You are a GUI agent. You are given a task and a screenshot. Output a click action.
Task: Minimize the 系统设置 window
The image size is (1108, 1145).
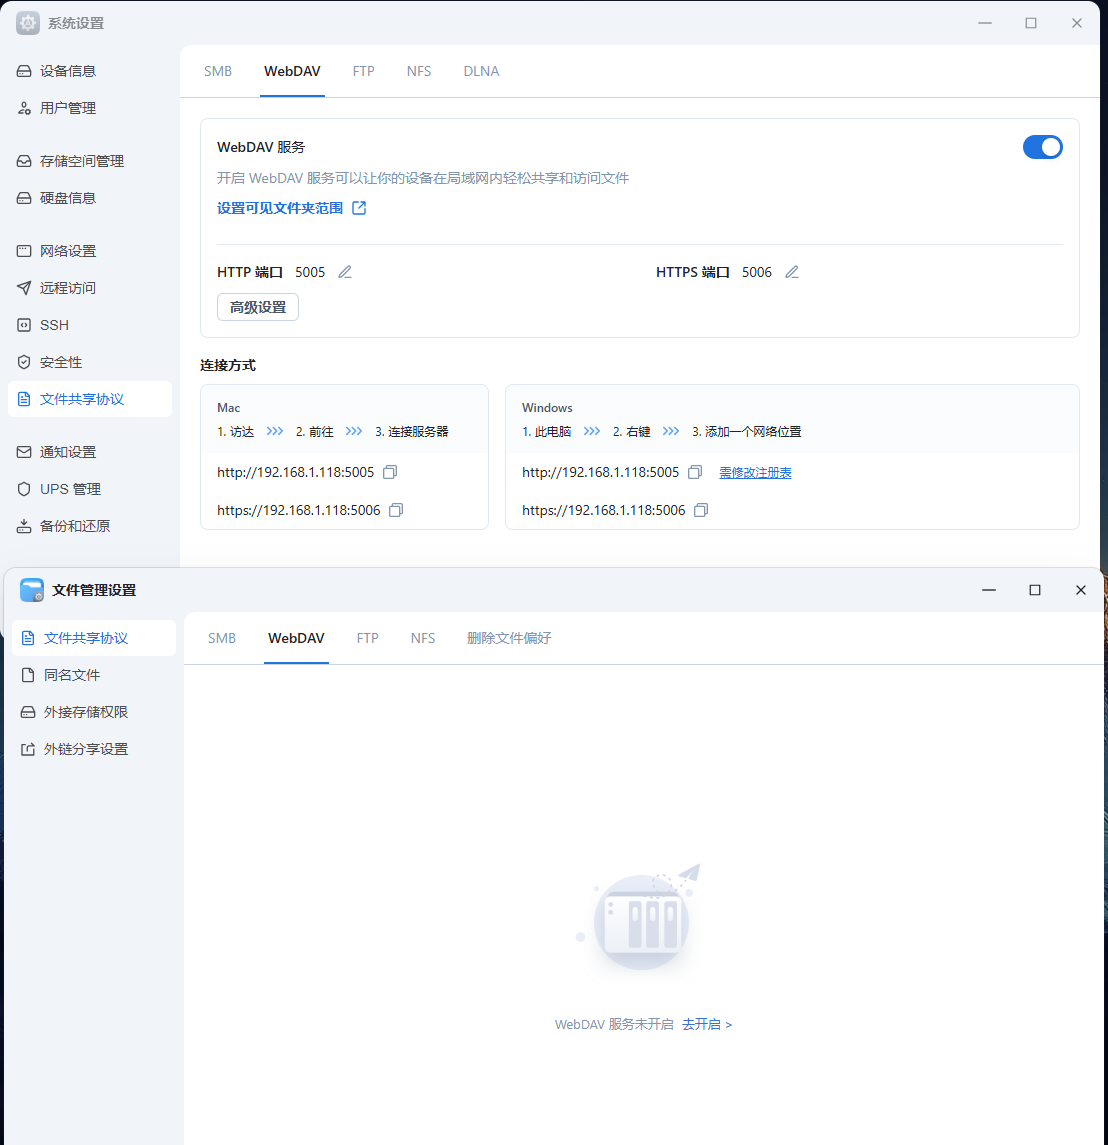click(x=985, y=23)
